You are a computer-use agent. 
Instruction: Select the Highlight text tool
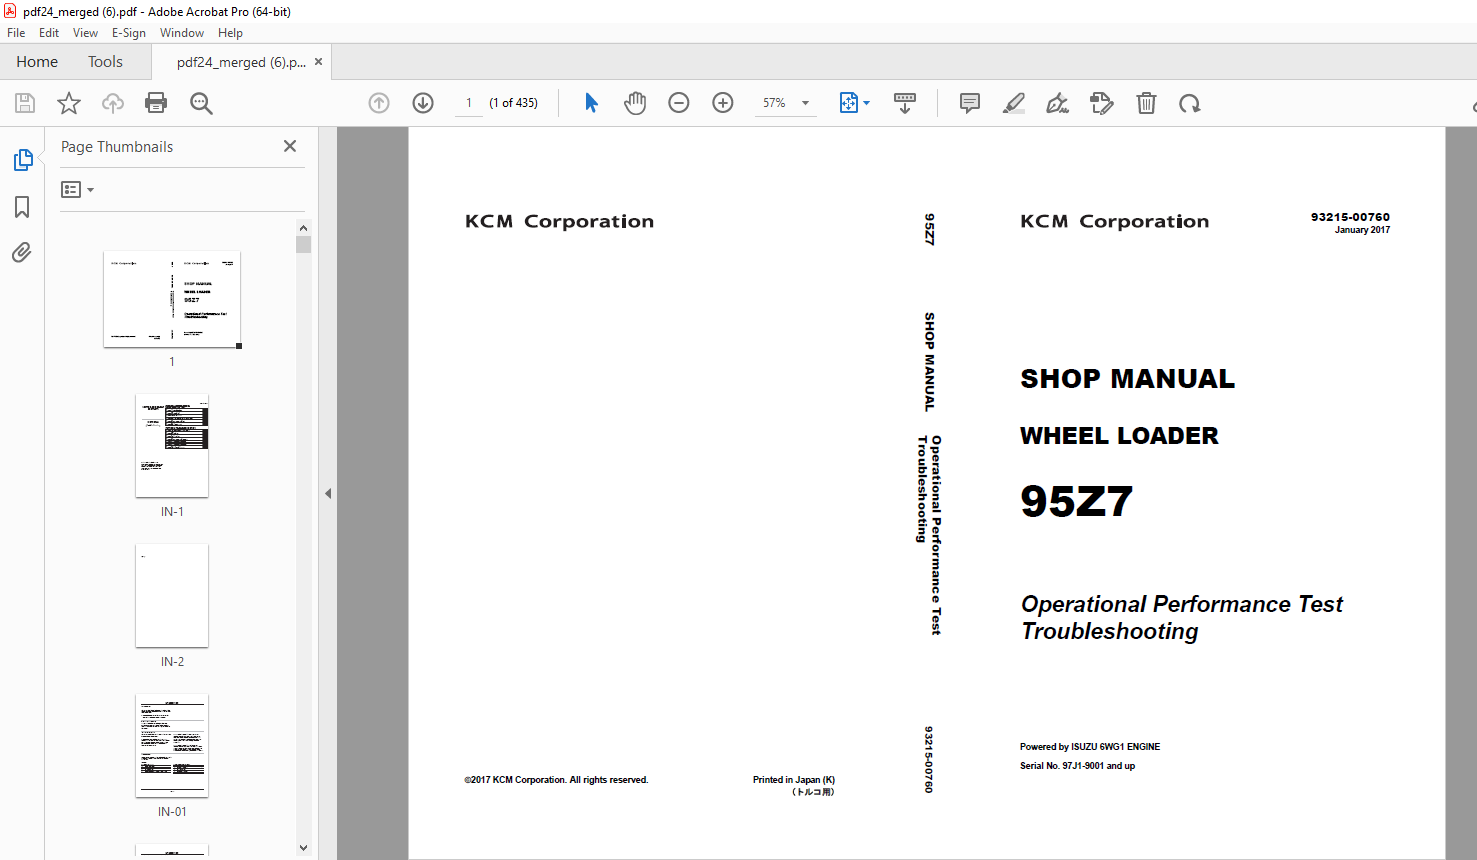[1014, 103]
